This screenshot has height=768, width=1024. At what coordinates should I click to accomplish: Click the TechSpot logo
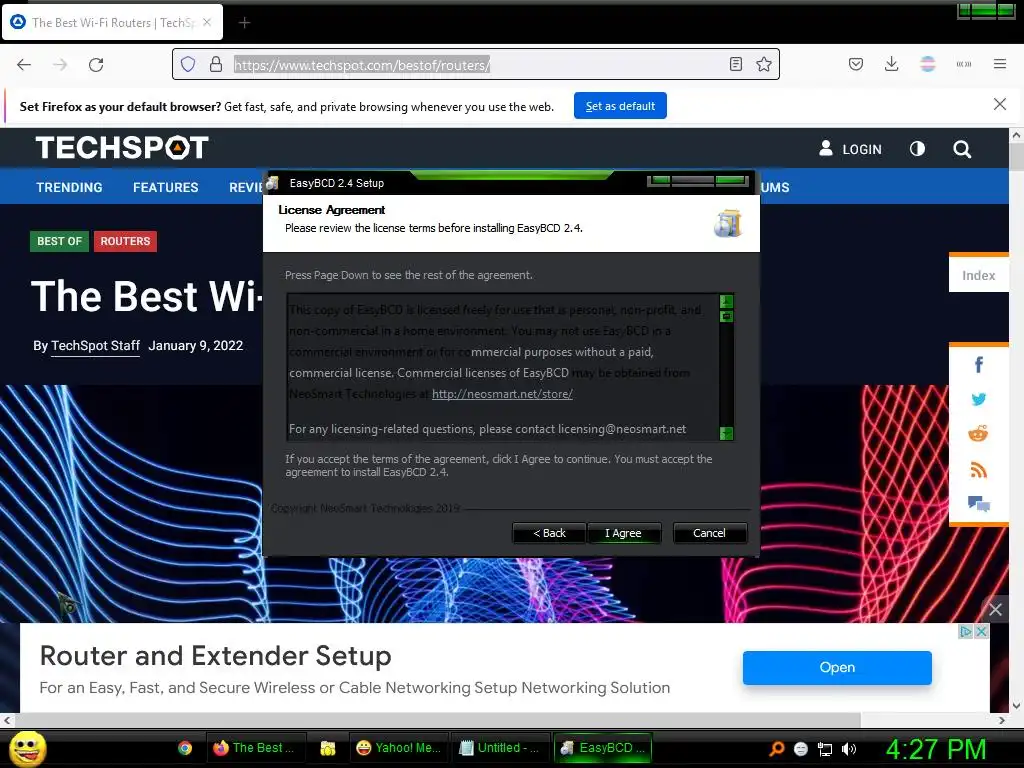tap(122, 148)
